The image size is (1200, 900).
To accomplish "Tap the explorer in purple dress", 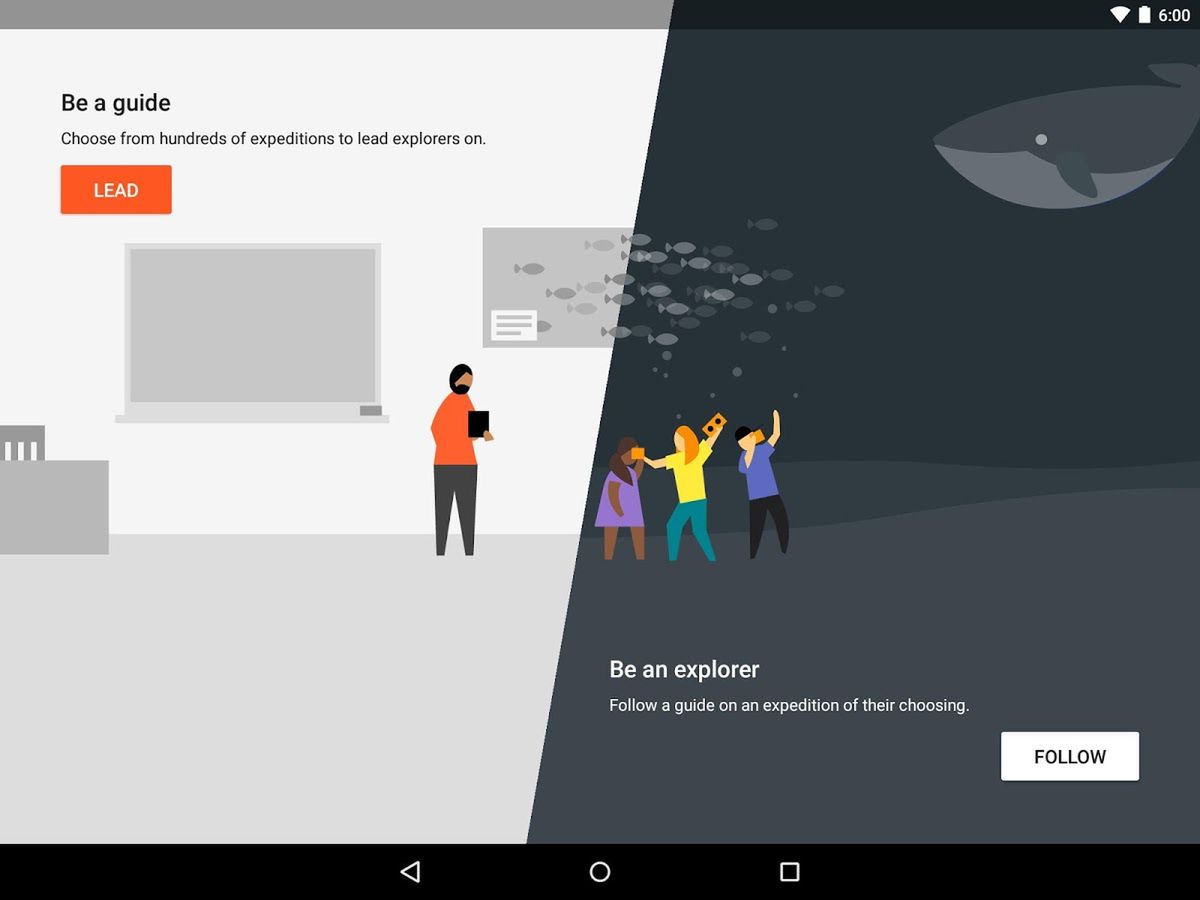I will pyautogui.click(x=622, y=498).
